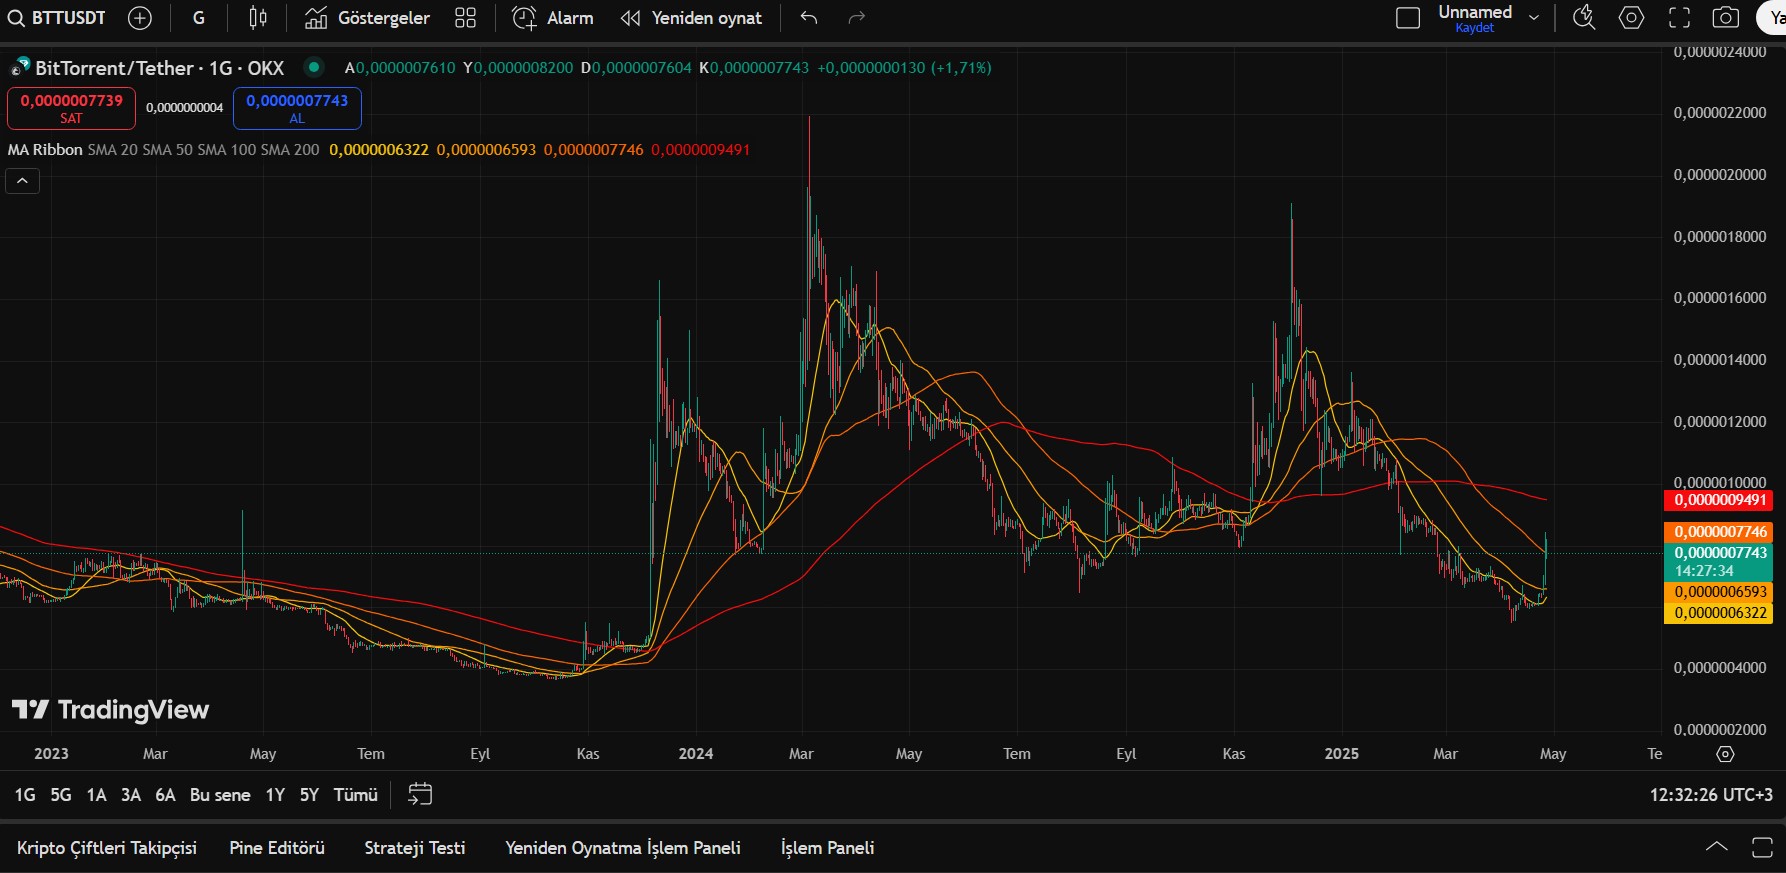This screenshot has height=873, width=1786.
Task: Create an Alarm alert
Action: coord(553,18)
